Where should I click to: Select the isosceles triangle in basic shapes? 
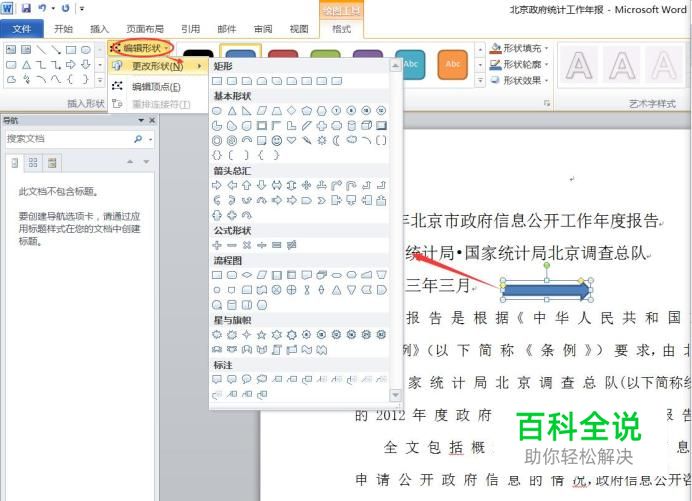coord(232,110)
